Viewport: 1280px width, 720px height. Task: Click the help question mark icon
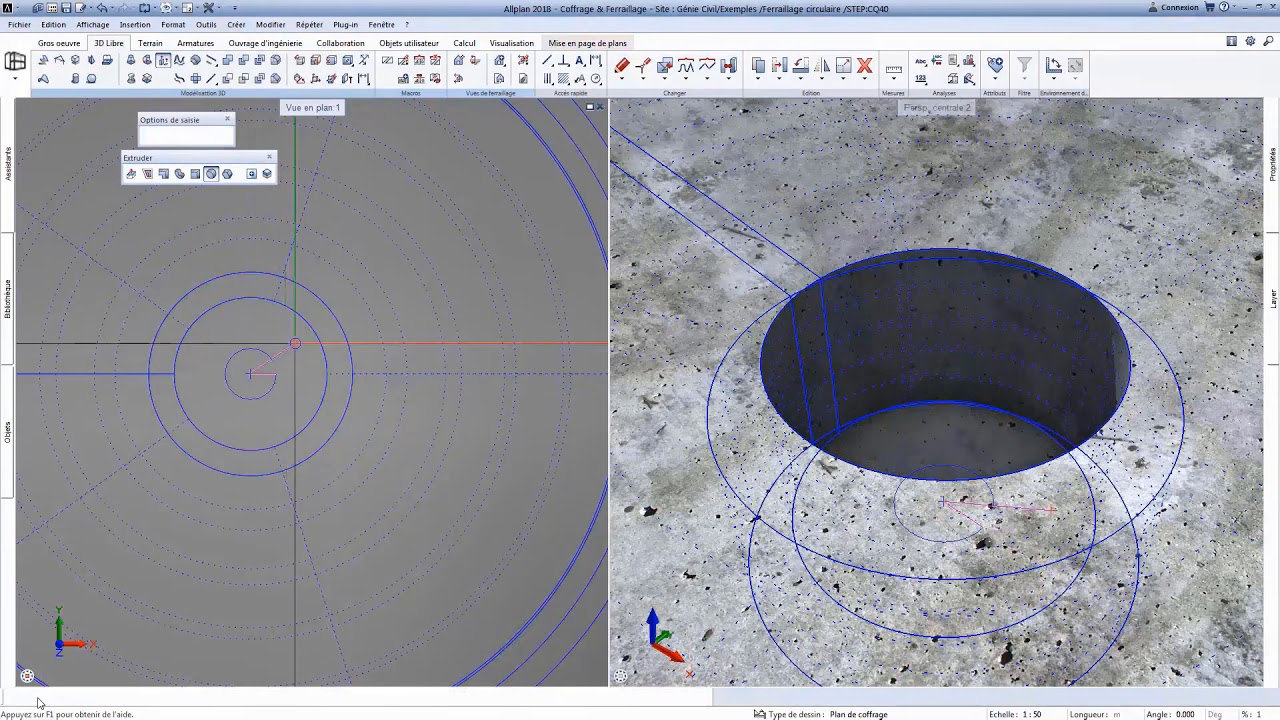click(x=1224, y=7)
